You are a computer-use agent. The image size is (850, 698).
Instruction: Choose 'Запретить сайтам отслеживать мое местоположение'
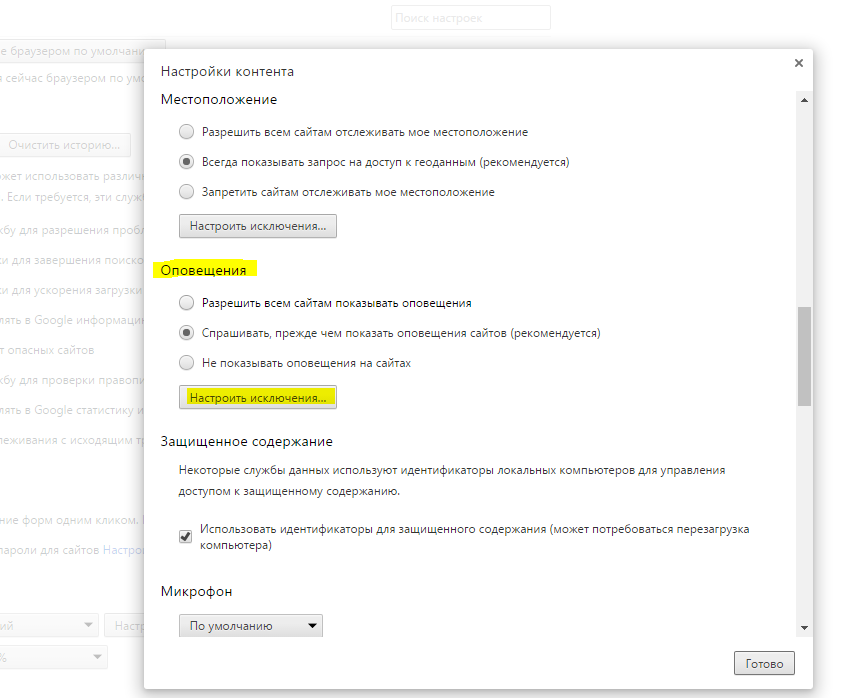pyautogui.click(x=186, y=191)
